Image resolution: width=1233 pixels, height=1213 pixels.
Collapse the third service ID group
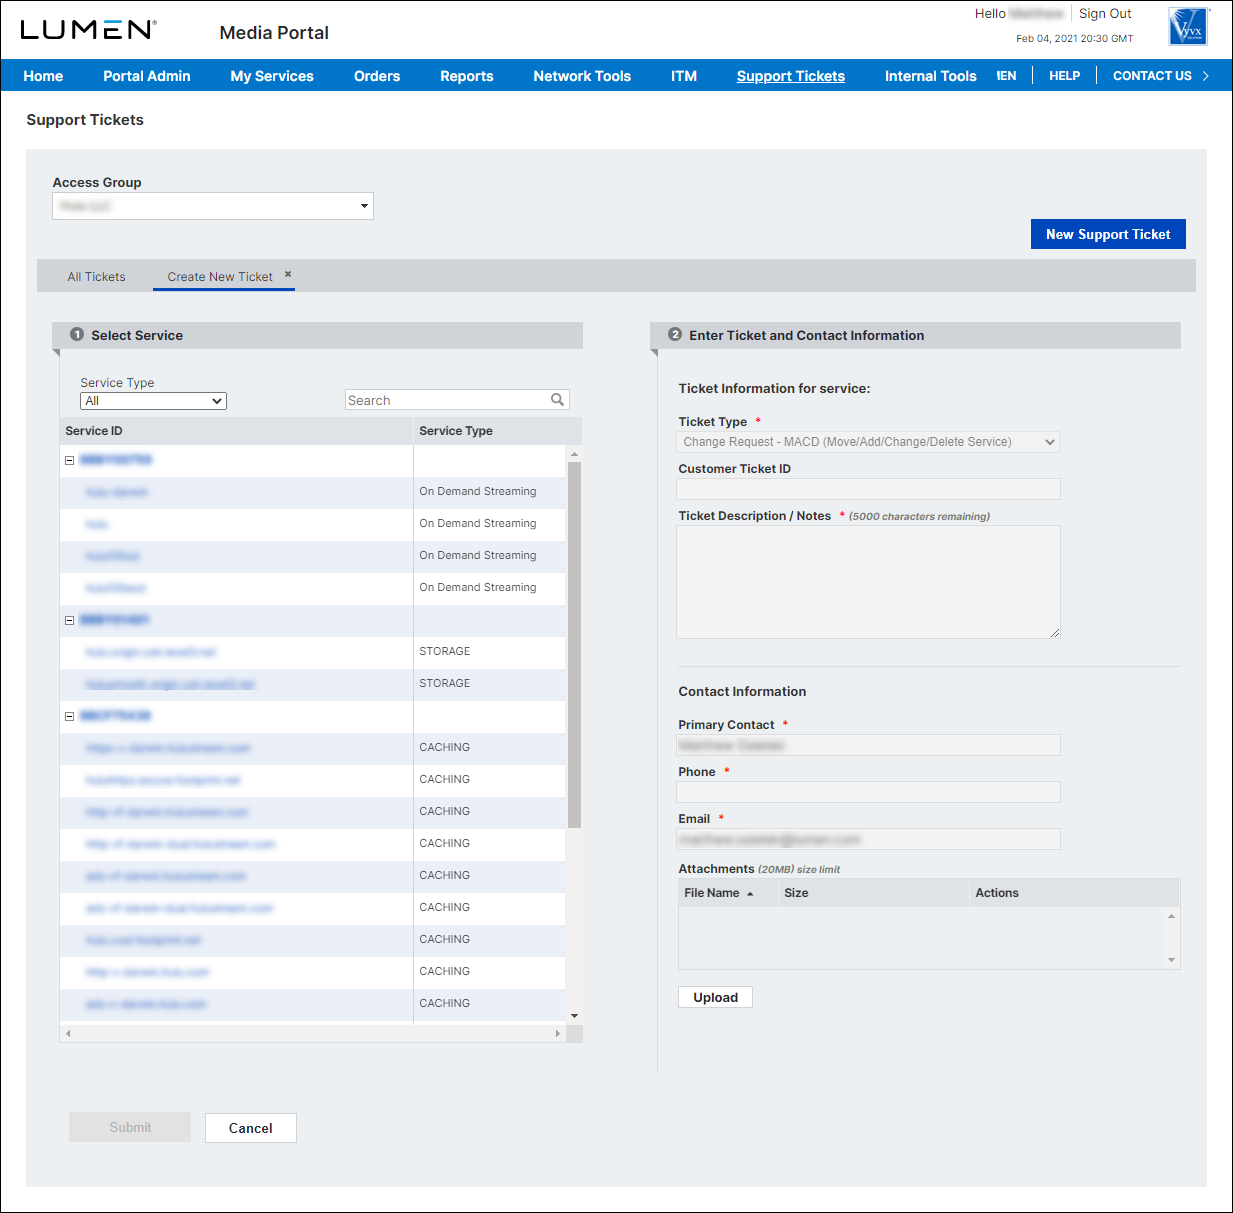[69, 716]
